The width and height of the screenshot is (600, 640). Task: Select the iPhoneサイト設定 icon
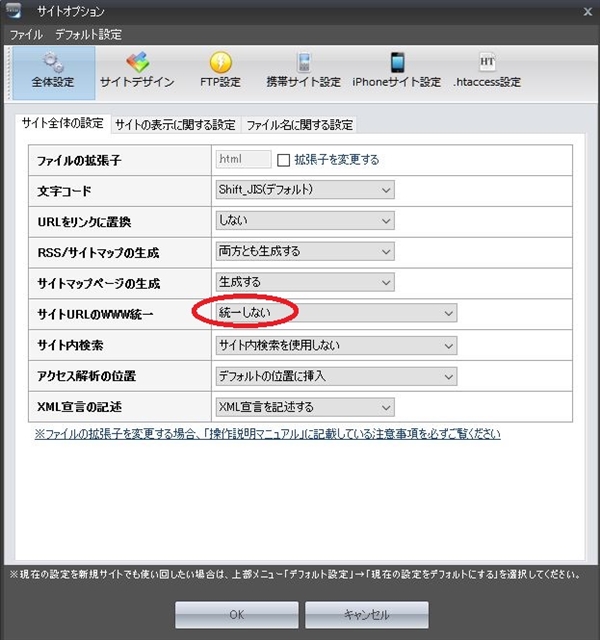point(396,71)
